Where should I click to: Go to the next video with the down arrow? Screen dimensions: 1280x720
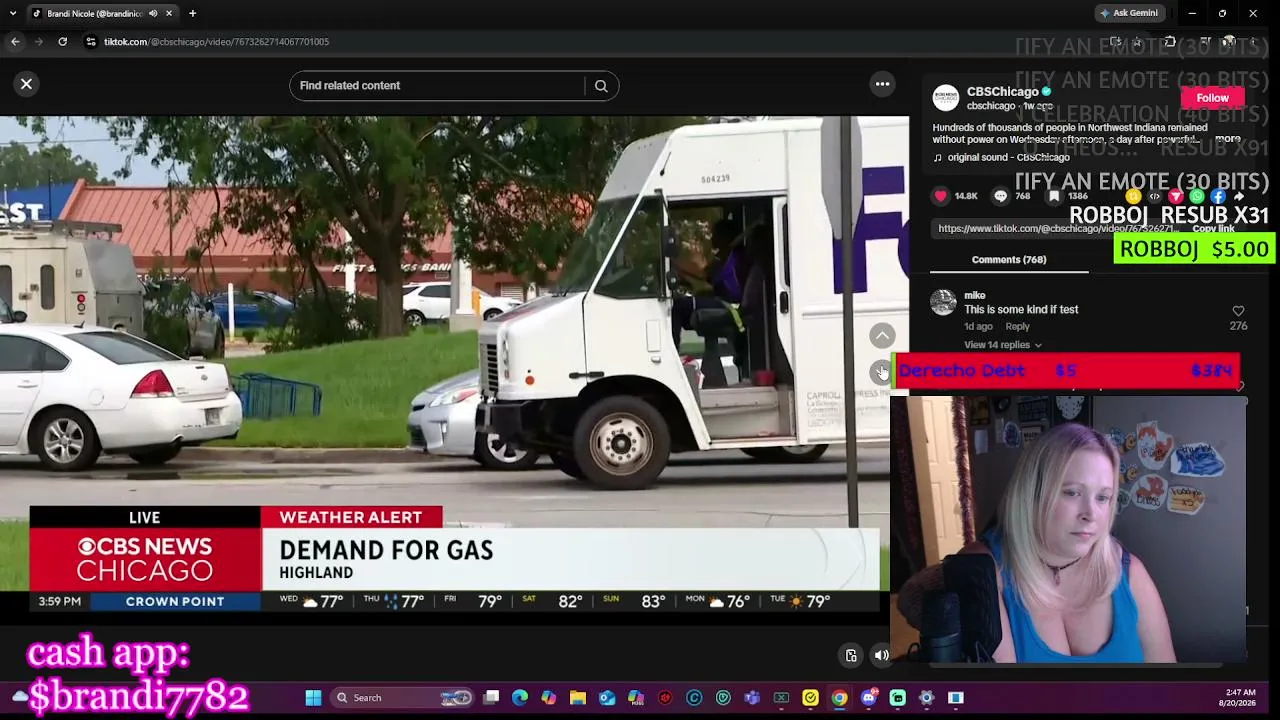point(882,372)
